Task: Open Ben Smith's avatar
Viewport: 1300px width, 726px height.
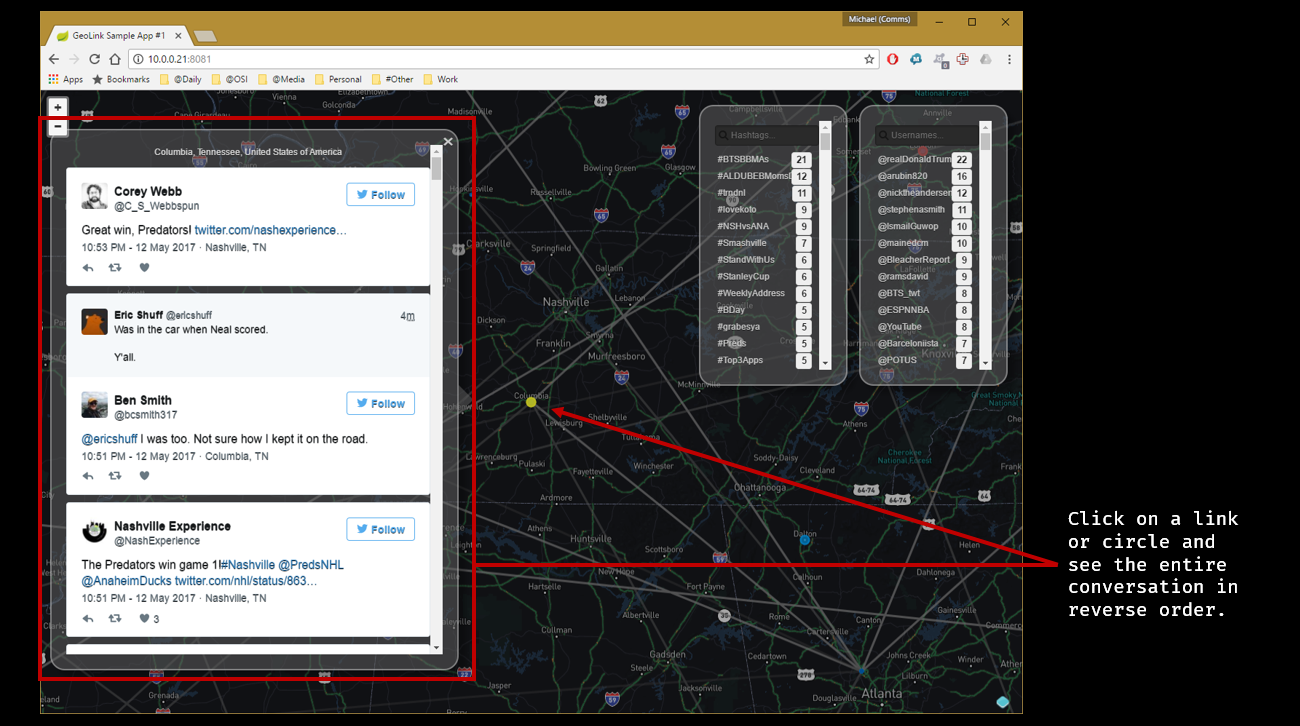Action: (94, 405)
